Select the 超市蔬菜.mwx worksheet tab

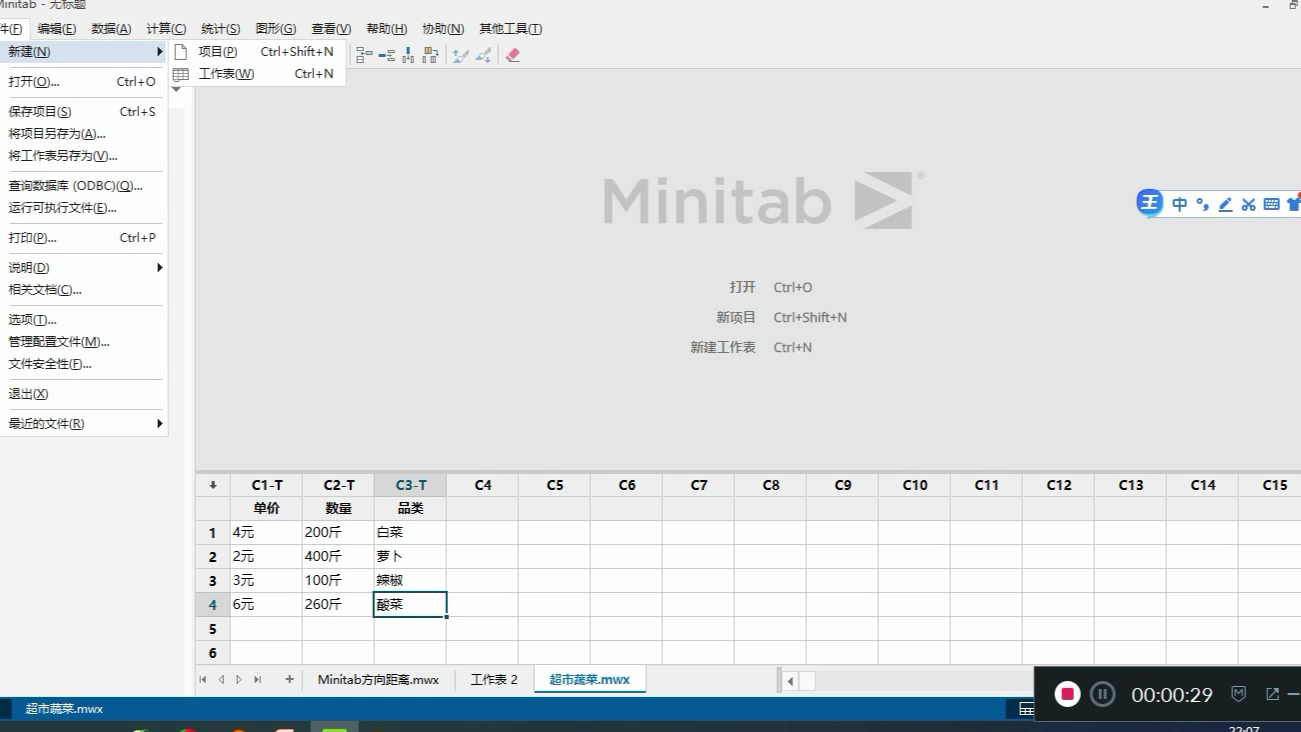click(589, 680)
